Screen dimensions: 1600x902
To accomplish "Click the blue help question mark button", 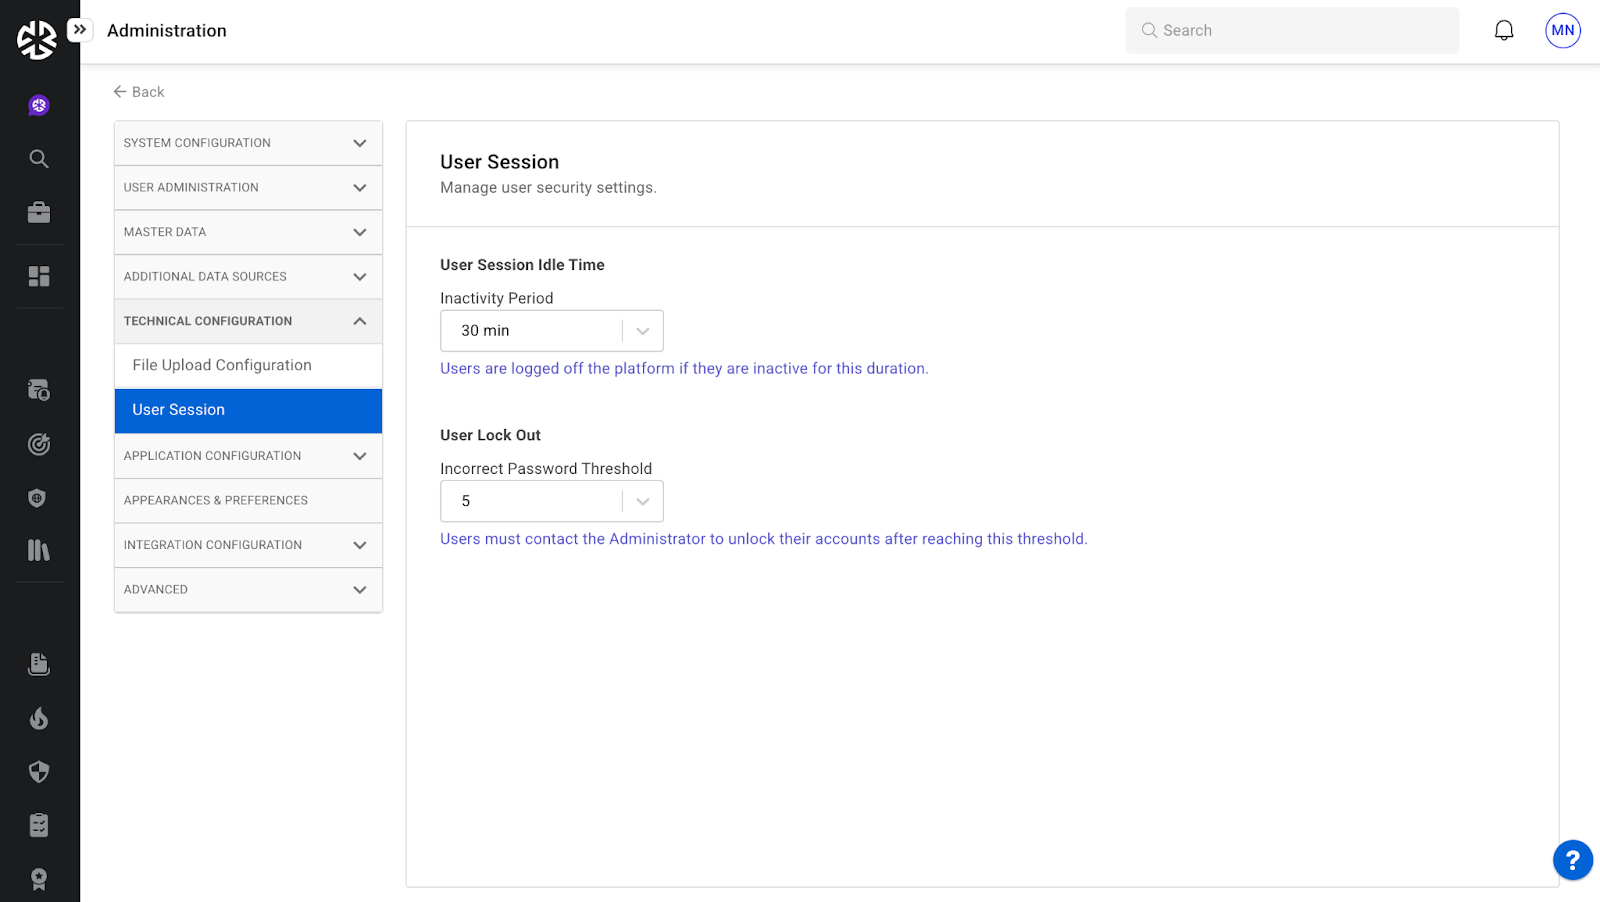I will click(1572, 859).
